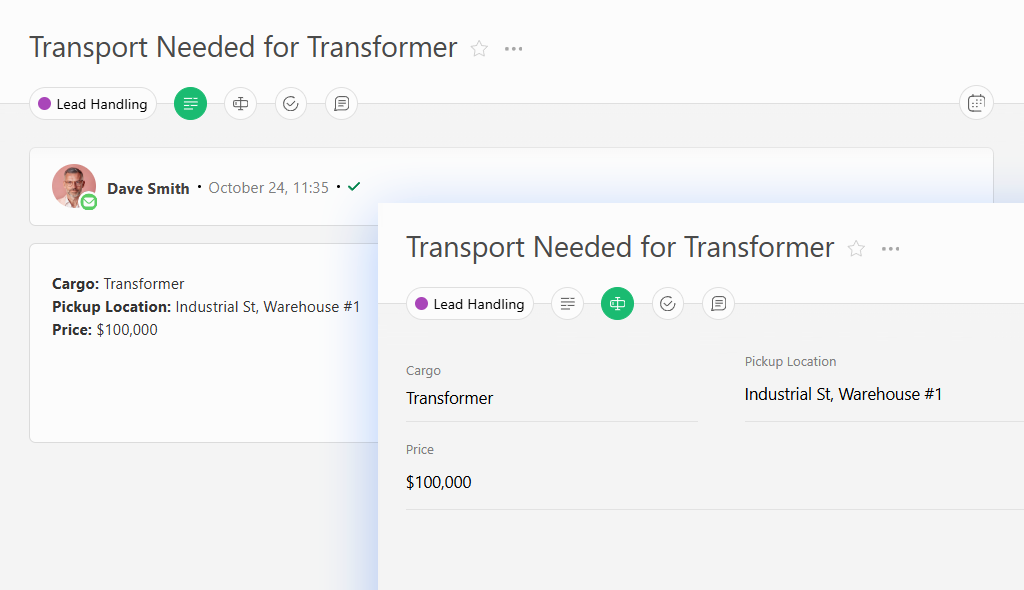
Task: Click the envelope badge on Dave Smith's avatar
Action: coord(89,202)
